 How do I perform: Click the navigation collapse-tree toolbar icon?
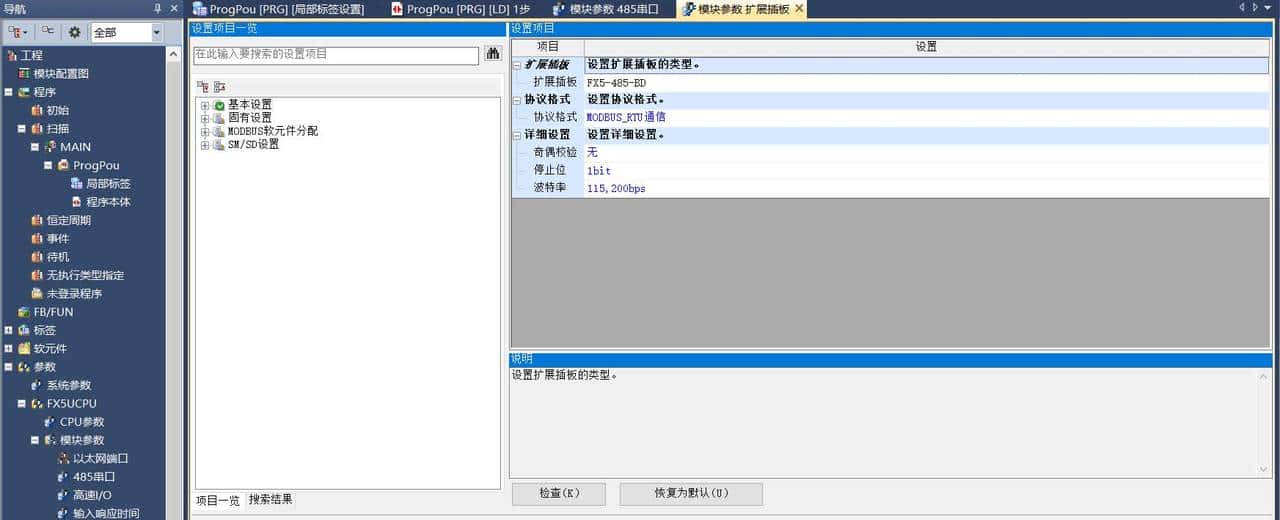(48, 32)
